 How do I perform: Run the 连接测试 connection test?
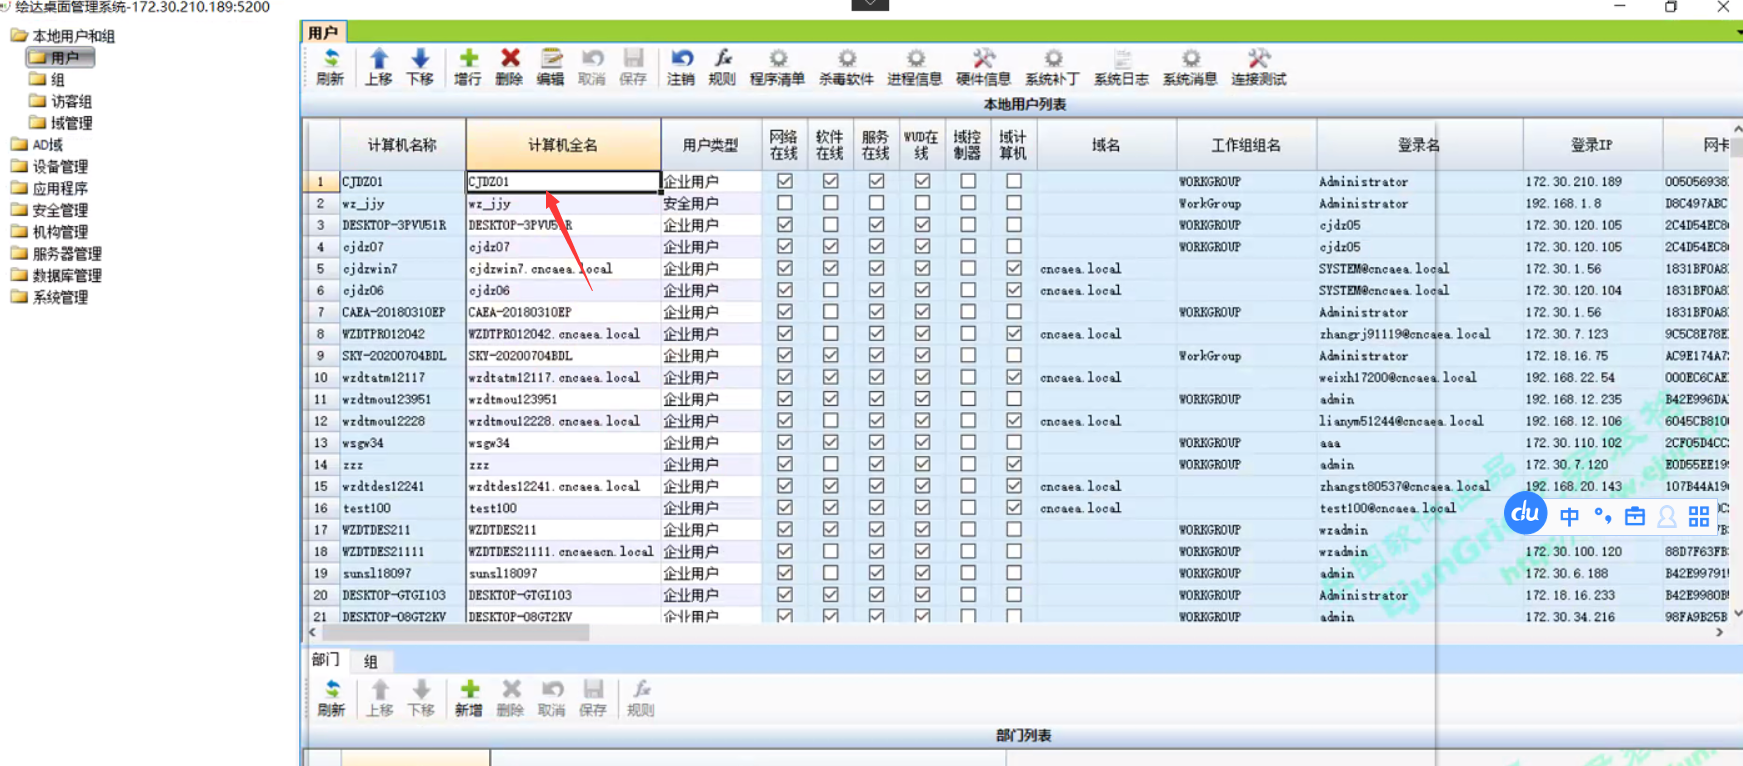(x=1258, y=67)
